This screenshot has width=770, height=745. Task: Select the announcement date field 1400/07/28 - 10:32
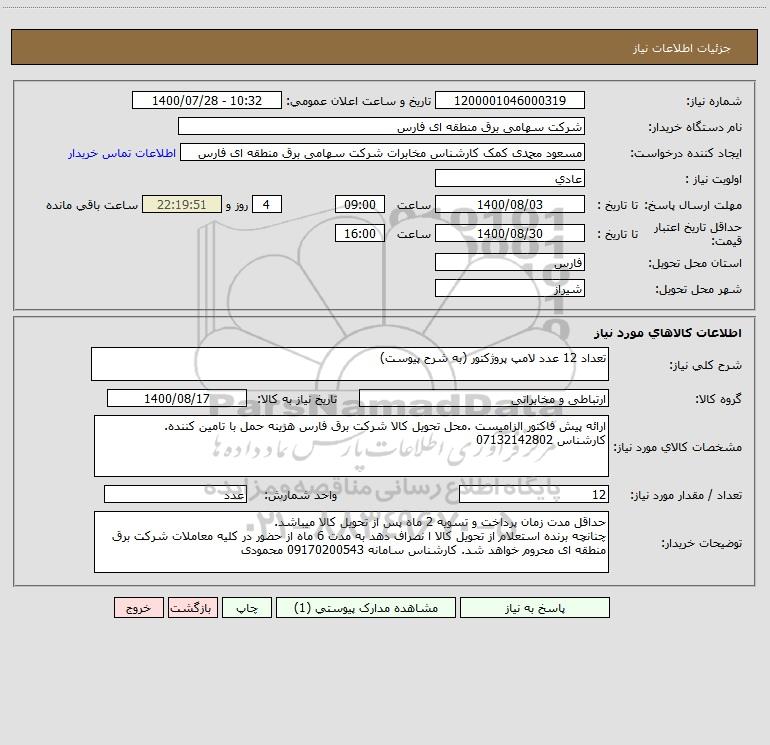207,100
